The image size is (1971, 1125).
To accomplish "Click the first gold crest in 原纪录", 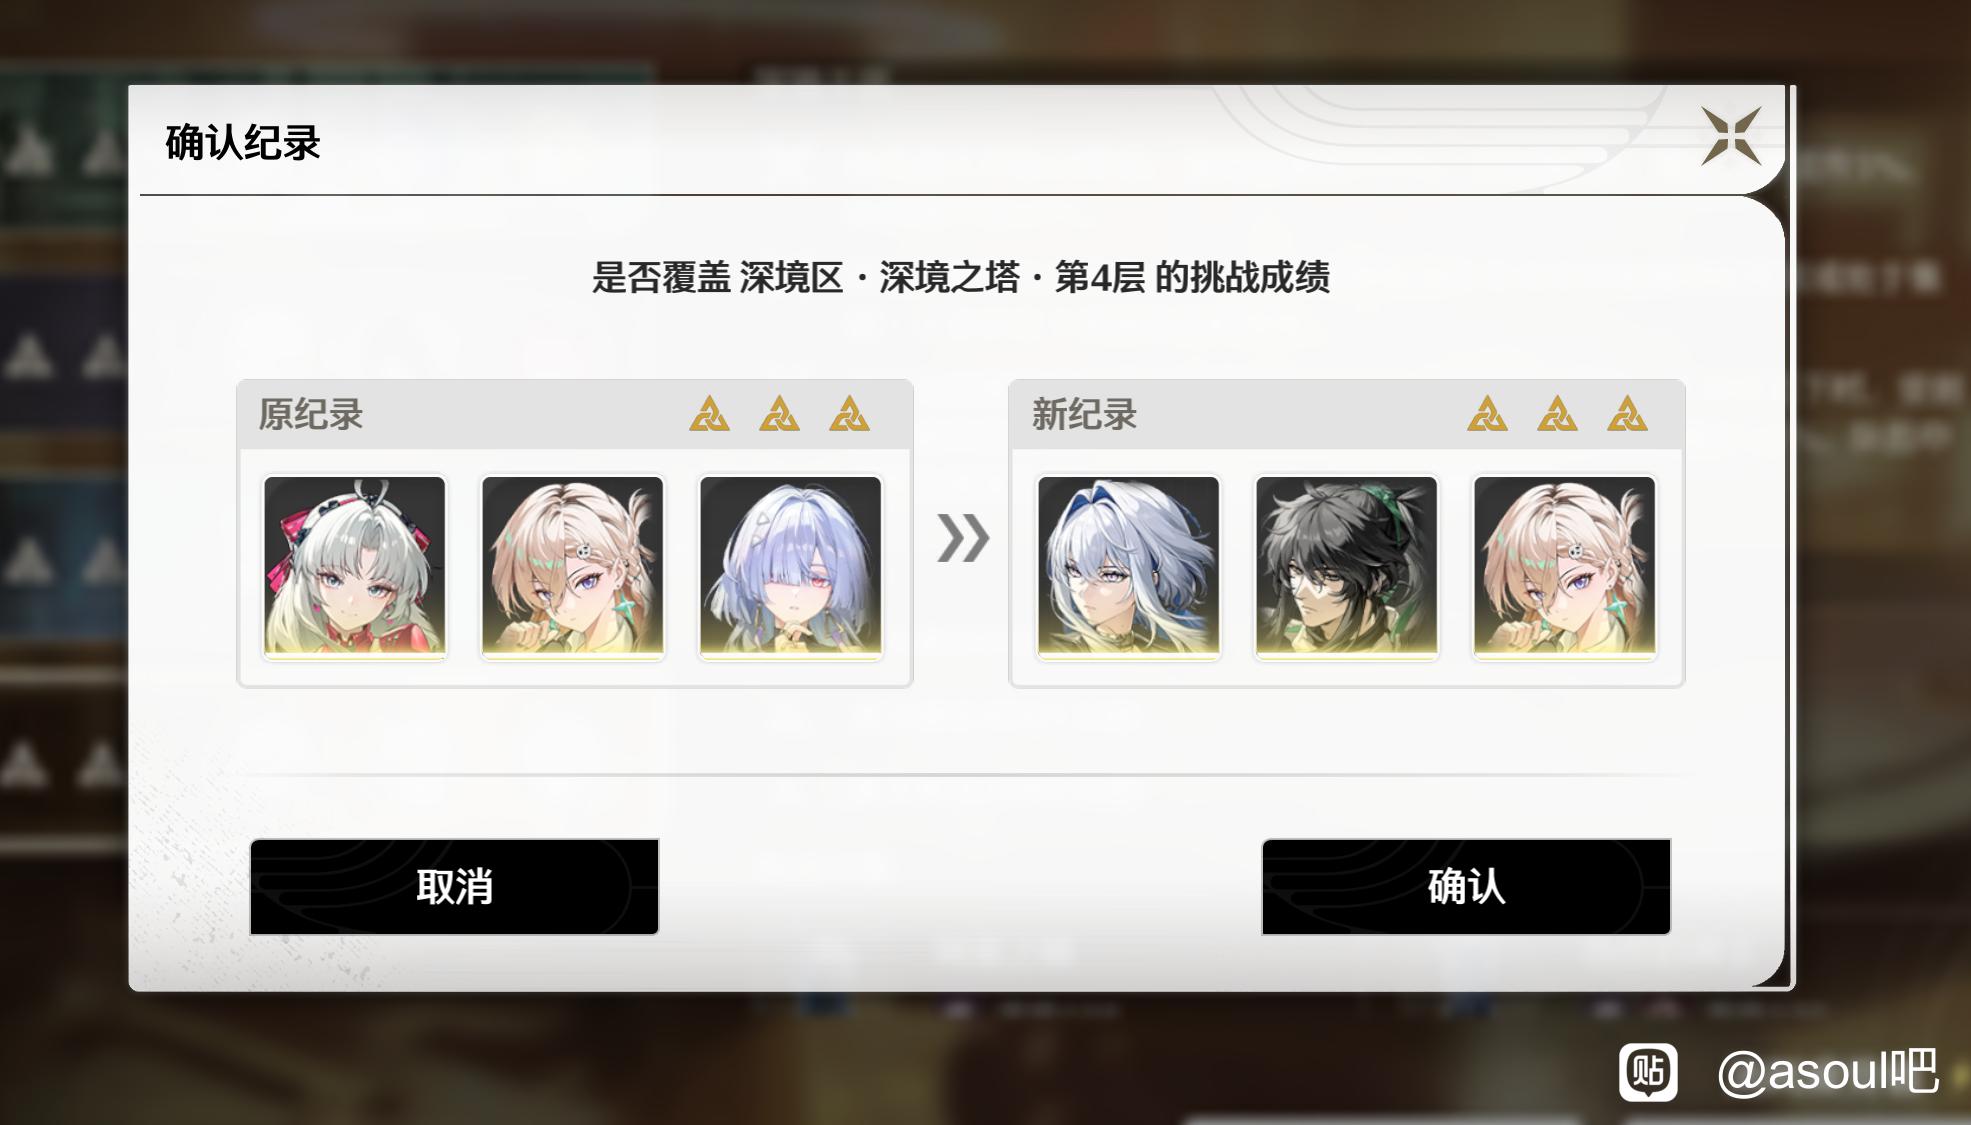I will 710,414.
